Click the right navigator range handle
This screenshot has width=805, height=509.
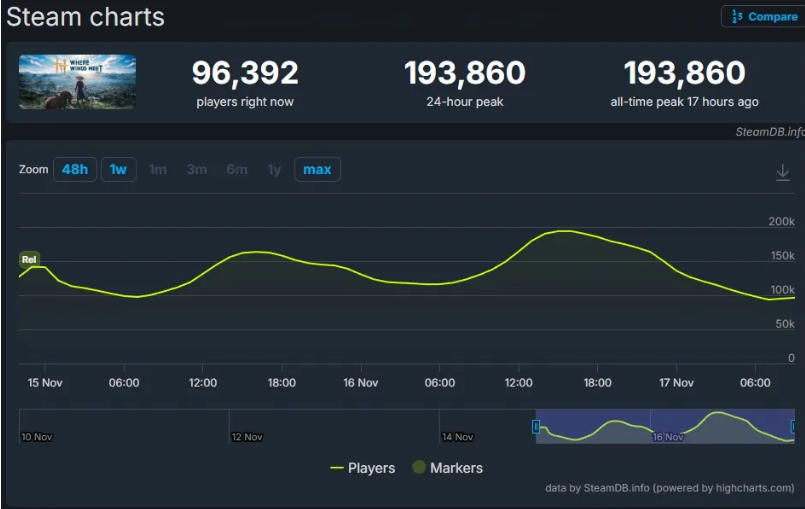(x=795, y=427)
